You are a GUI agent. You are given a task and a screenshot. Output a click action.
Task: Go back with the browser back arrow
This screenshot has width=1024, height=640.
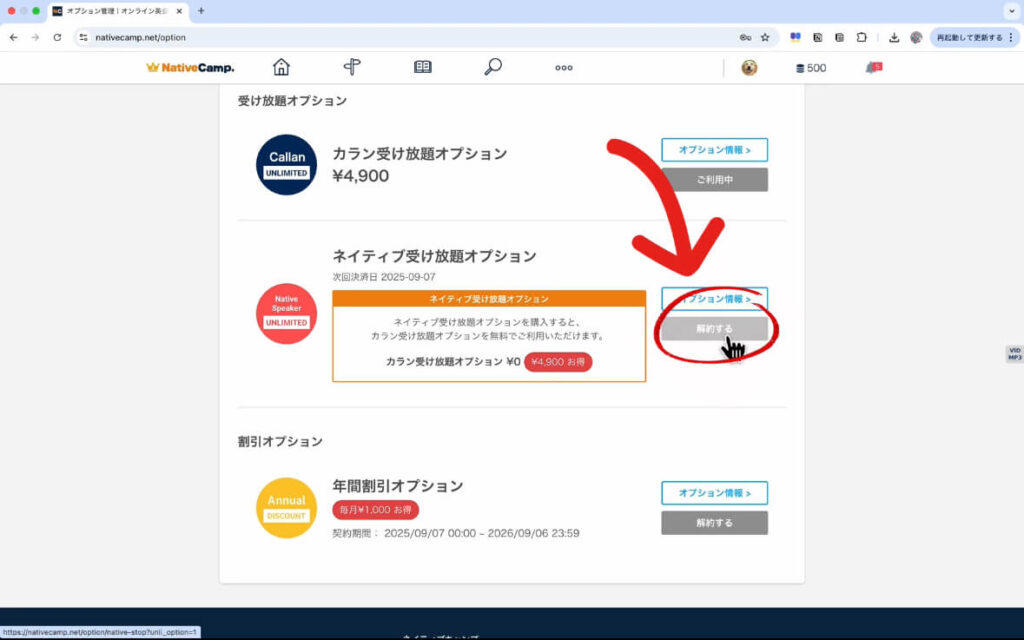tap(14, 37)
